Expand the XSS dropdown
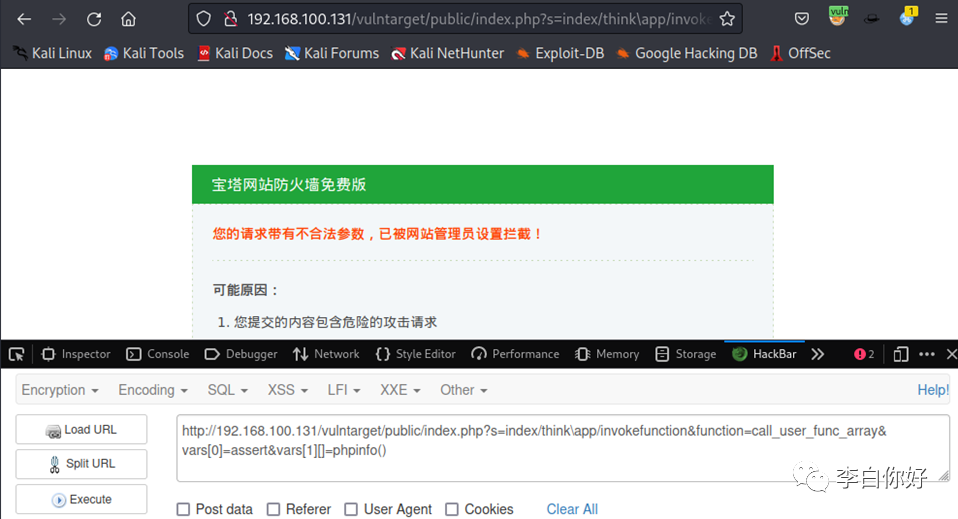Image resolution: width=958 pixels, height=519 pixels. [x=287, y=390]
